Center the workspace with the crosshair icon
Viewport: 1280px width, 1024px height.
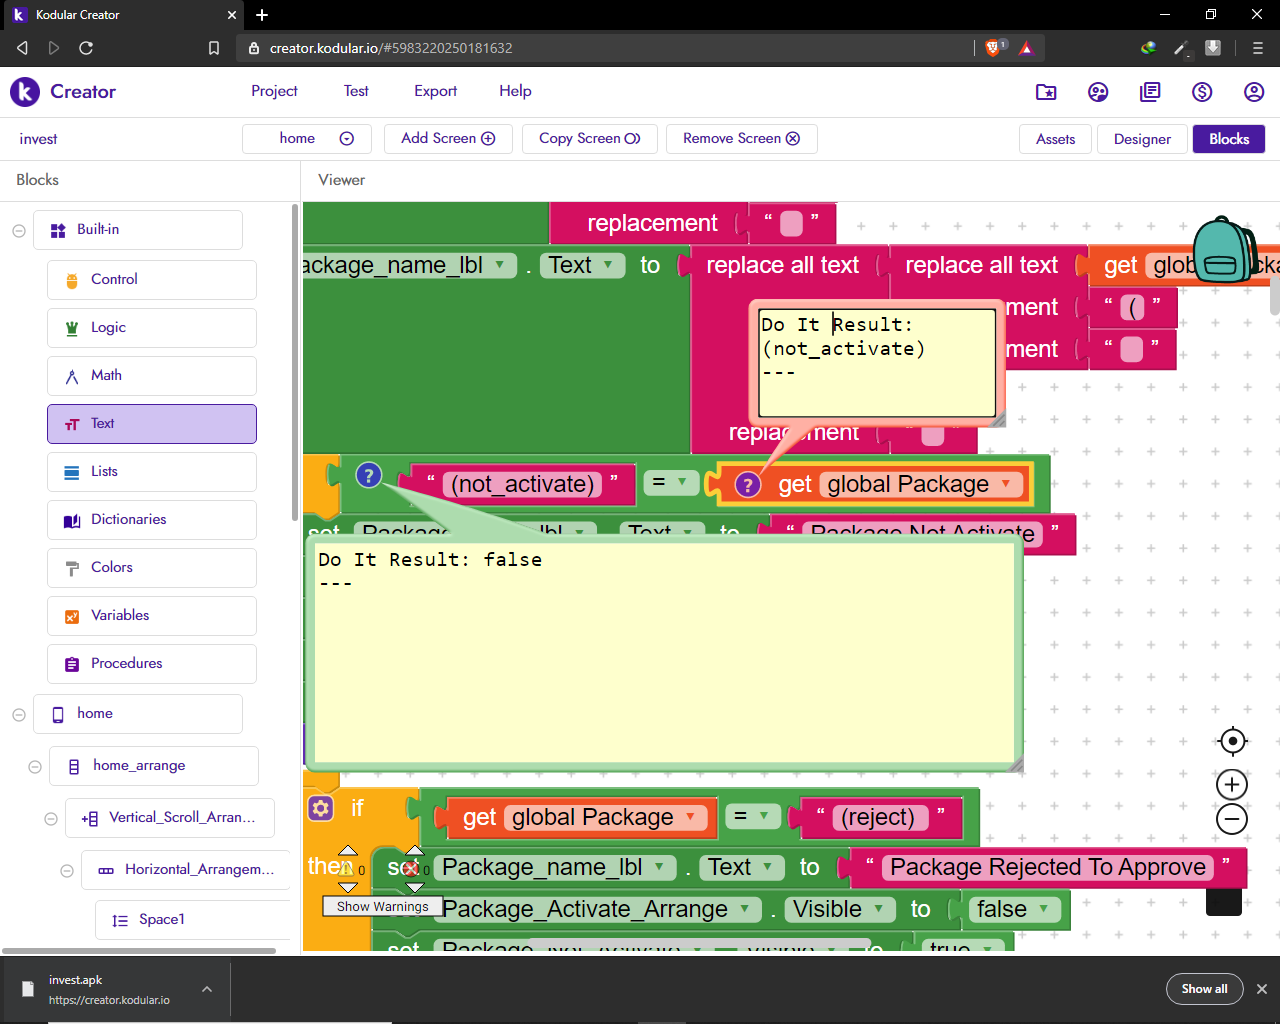(x=1233, y=741)
